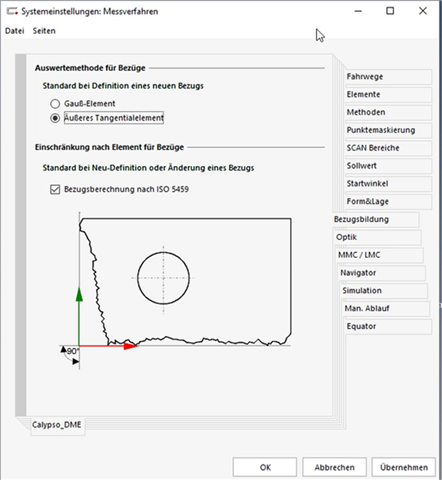Confirm settings with the OK button
The width and height of the screenshot is (442, 480).
click(265, 467)
